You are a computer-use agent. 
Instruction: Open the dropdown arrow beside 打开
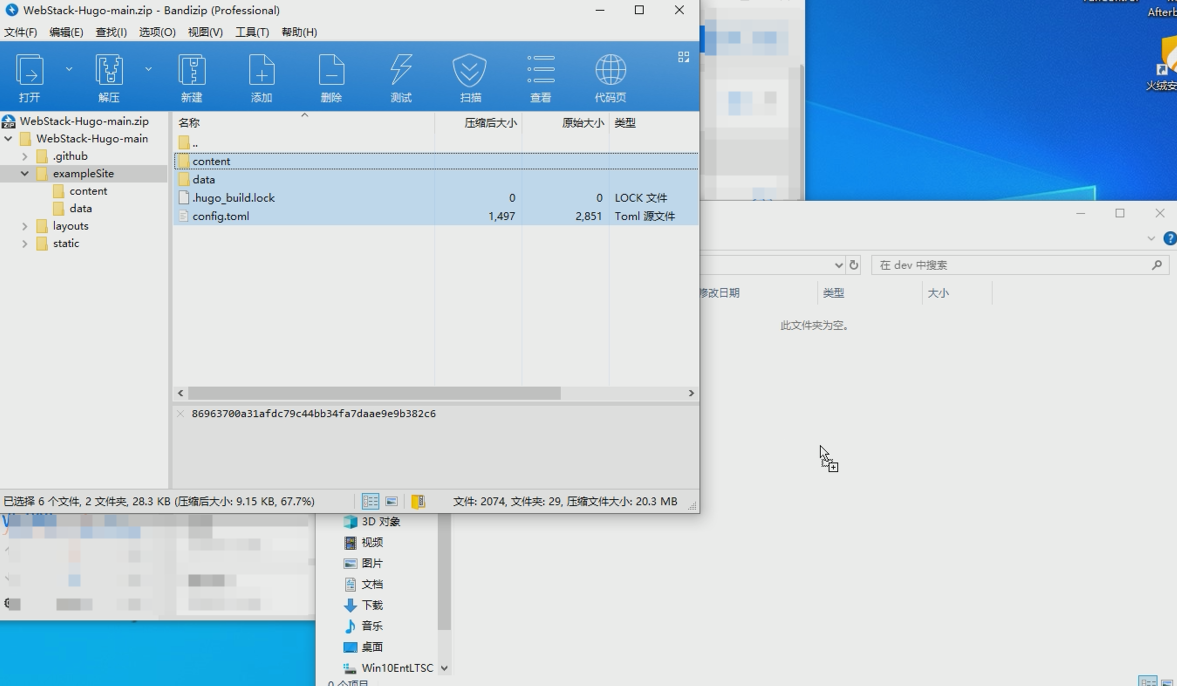[69, 69]
